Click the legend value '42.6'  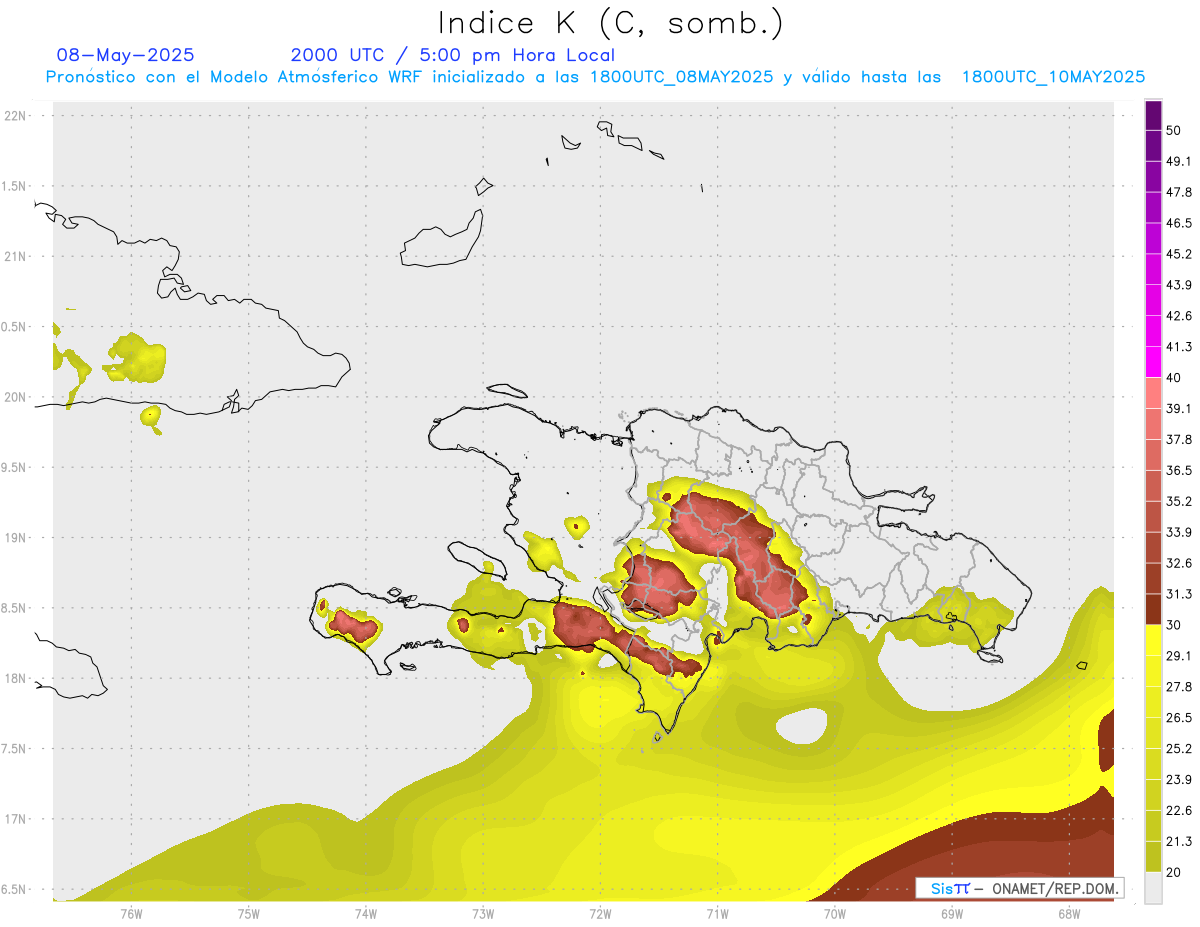[x=1178, y=316]
